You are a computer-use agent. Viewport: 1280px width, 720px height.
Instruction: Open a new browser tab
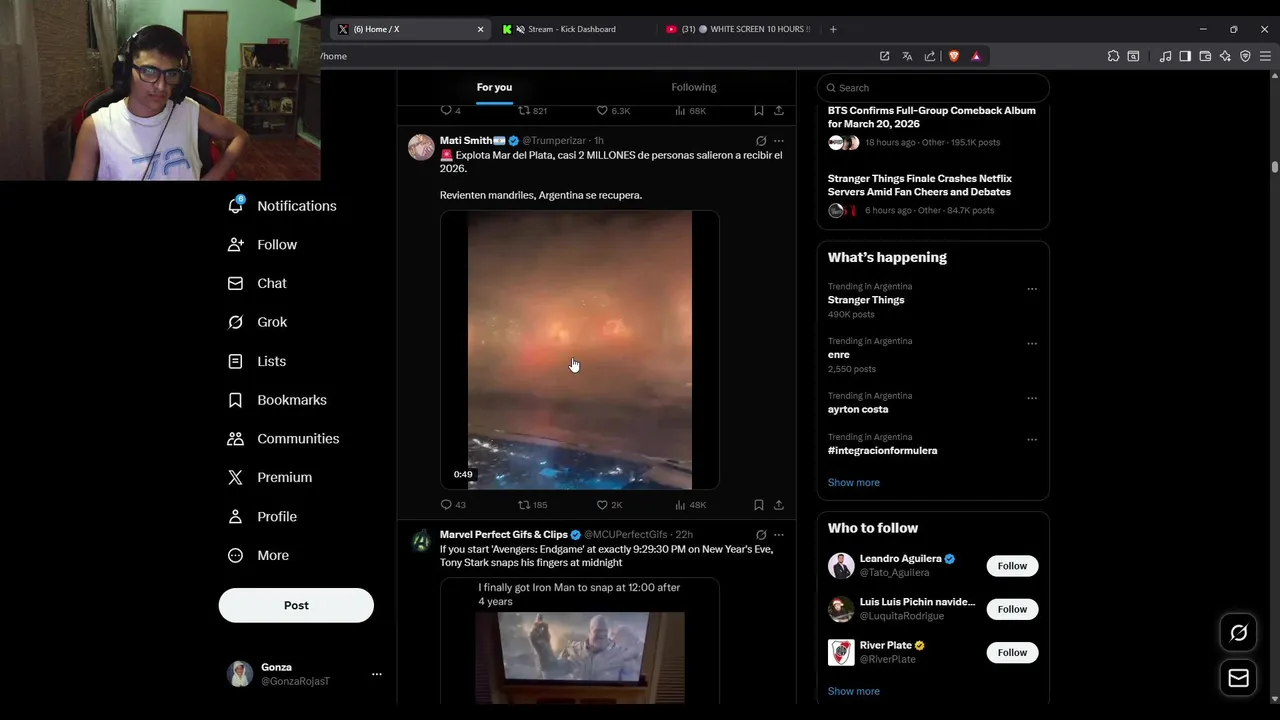coord(833,29)
